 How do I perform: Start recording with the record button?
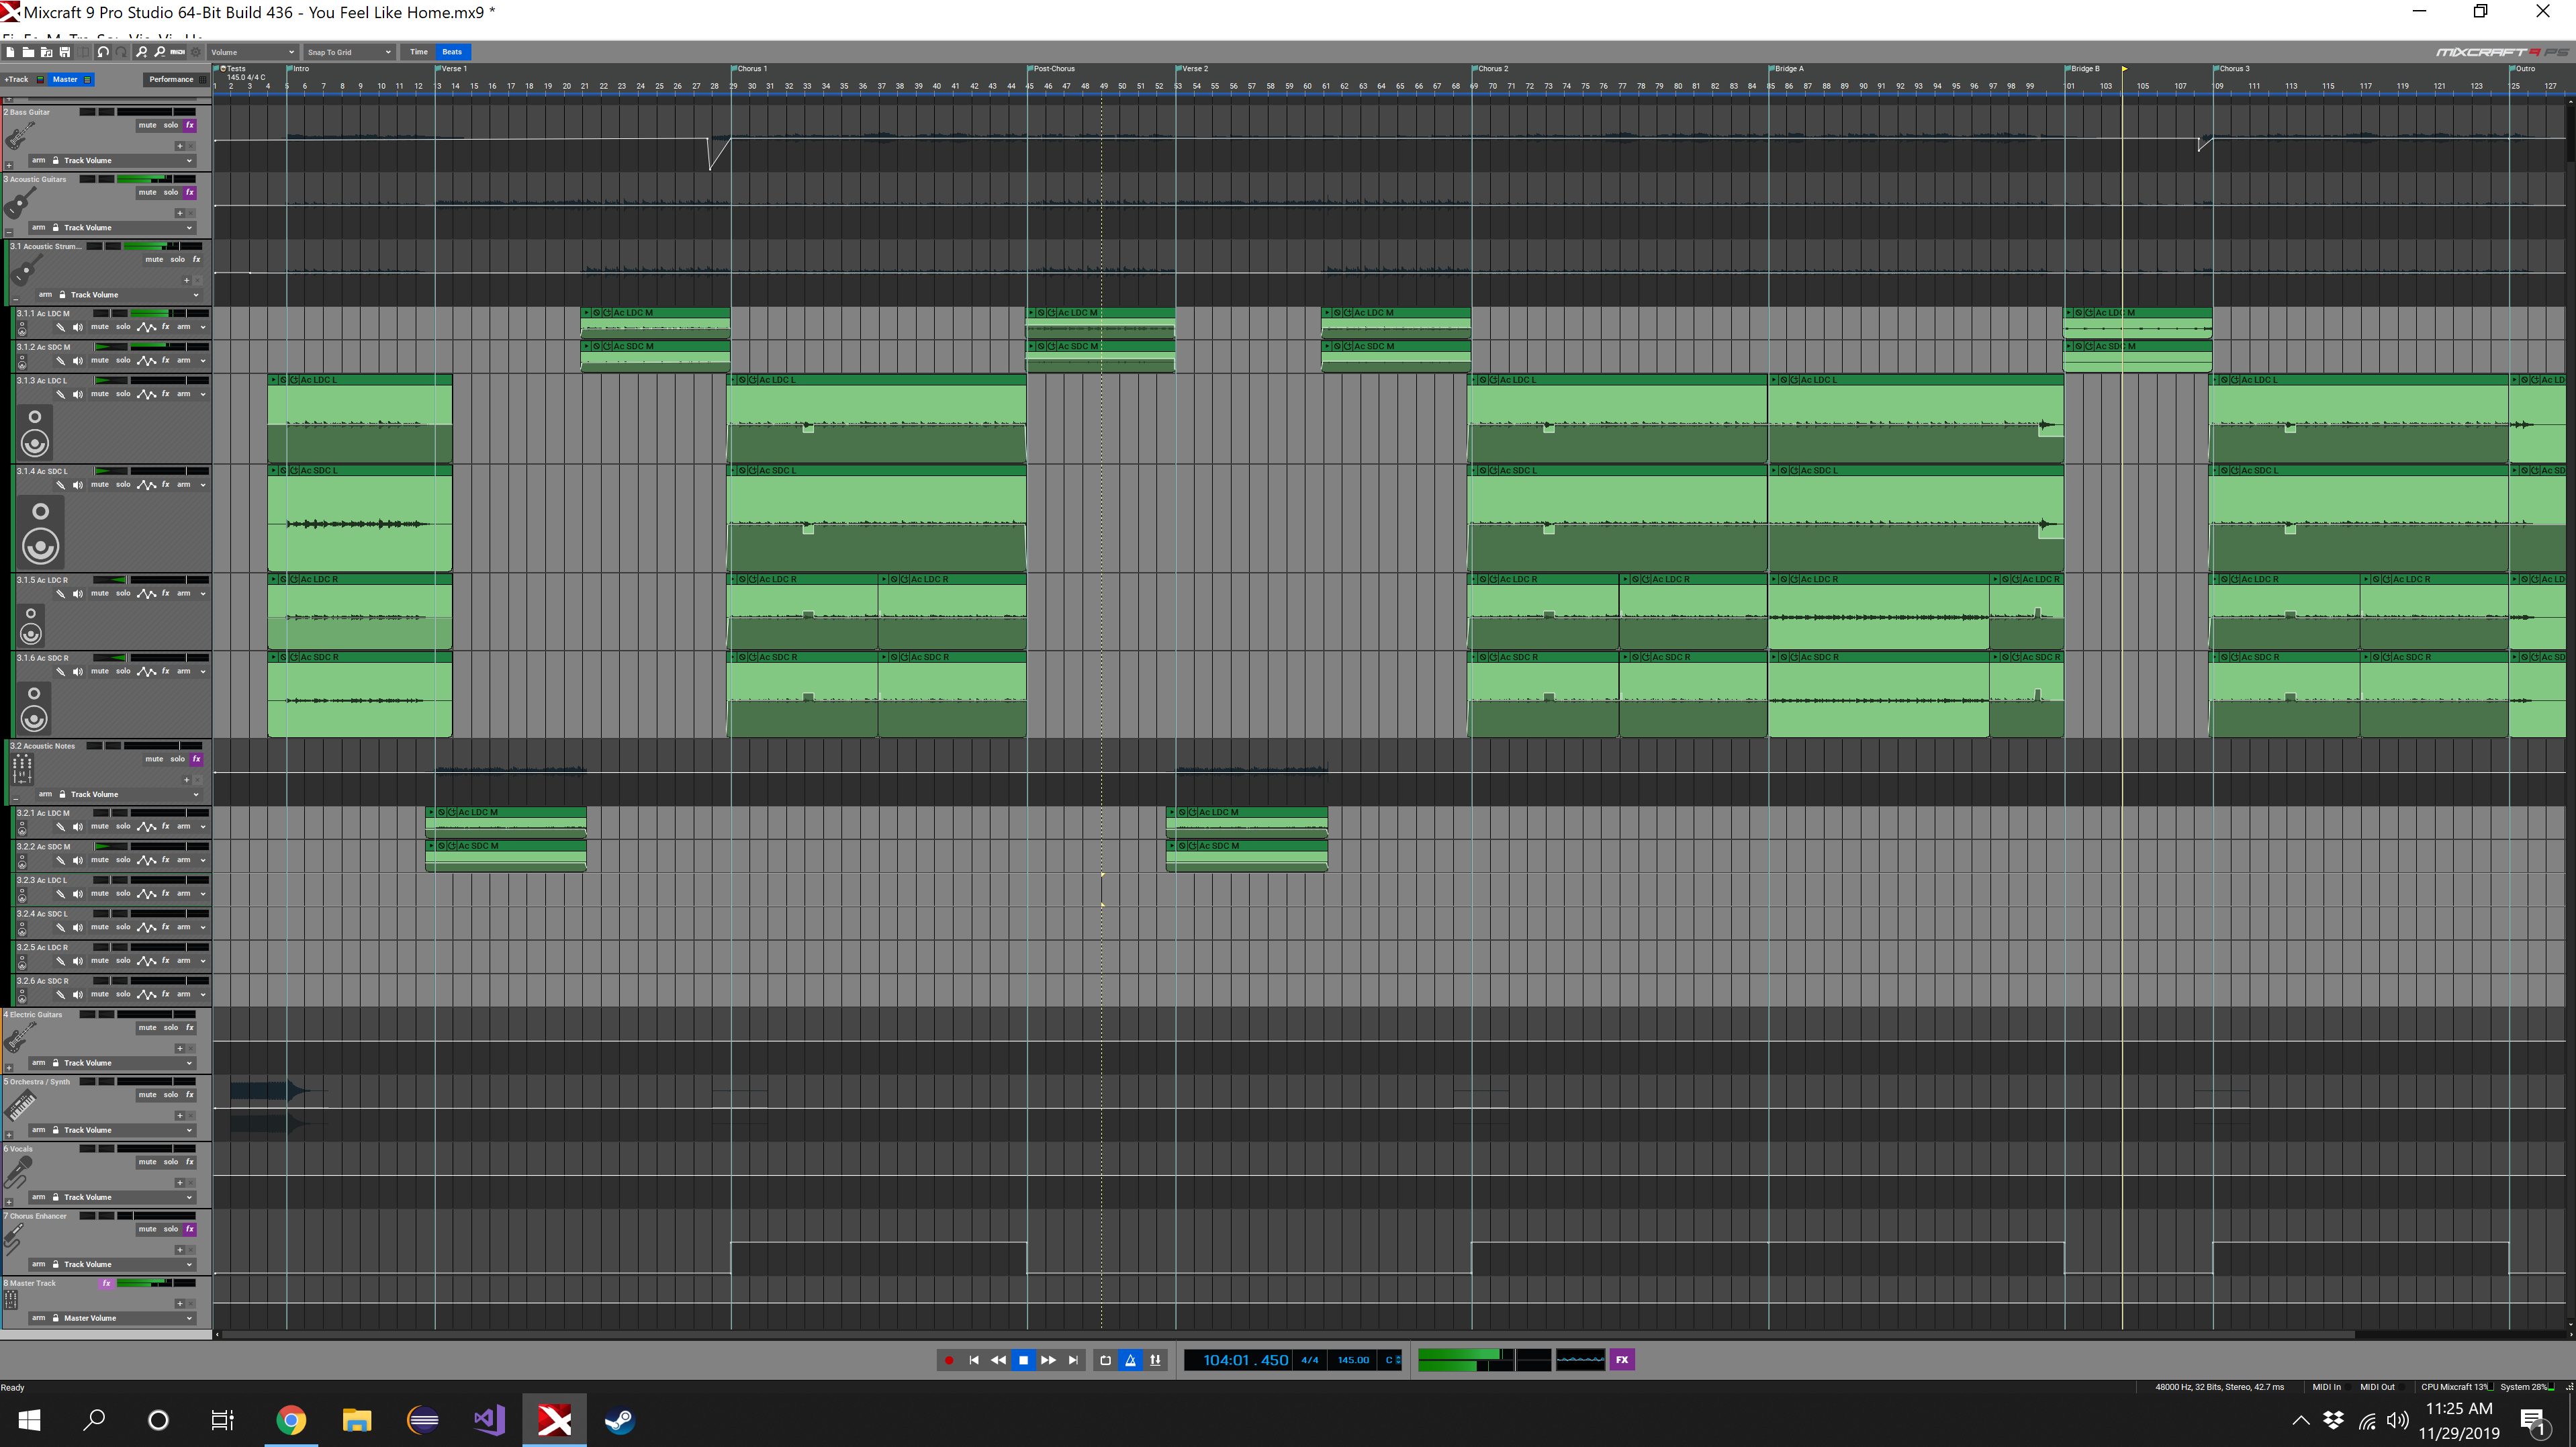(949, 1360)
